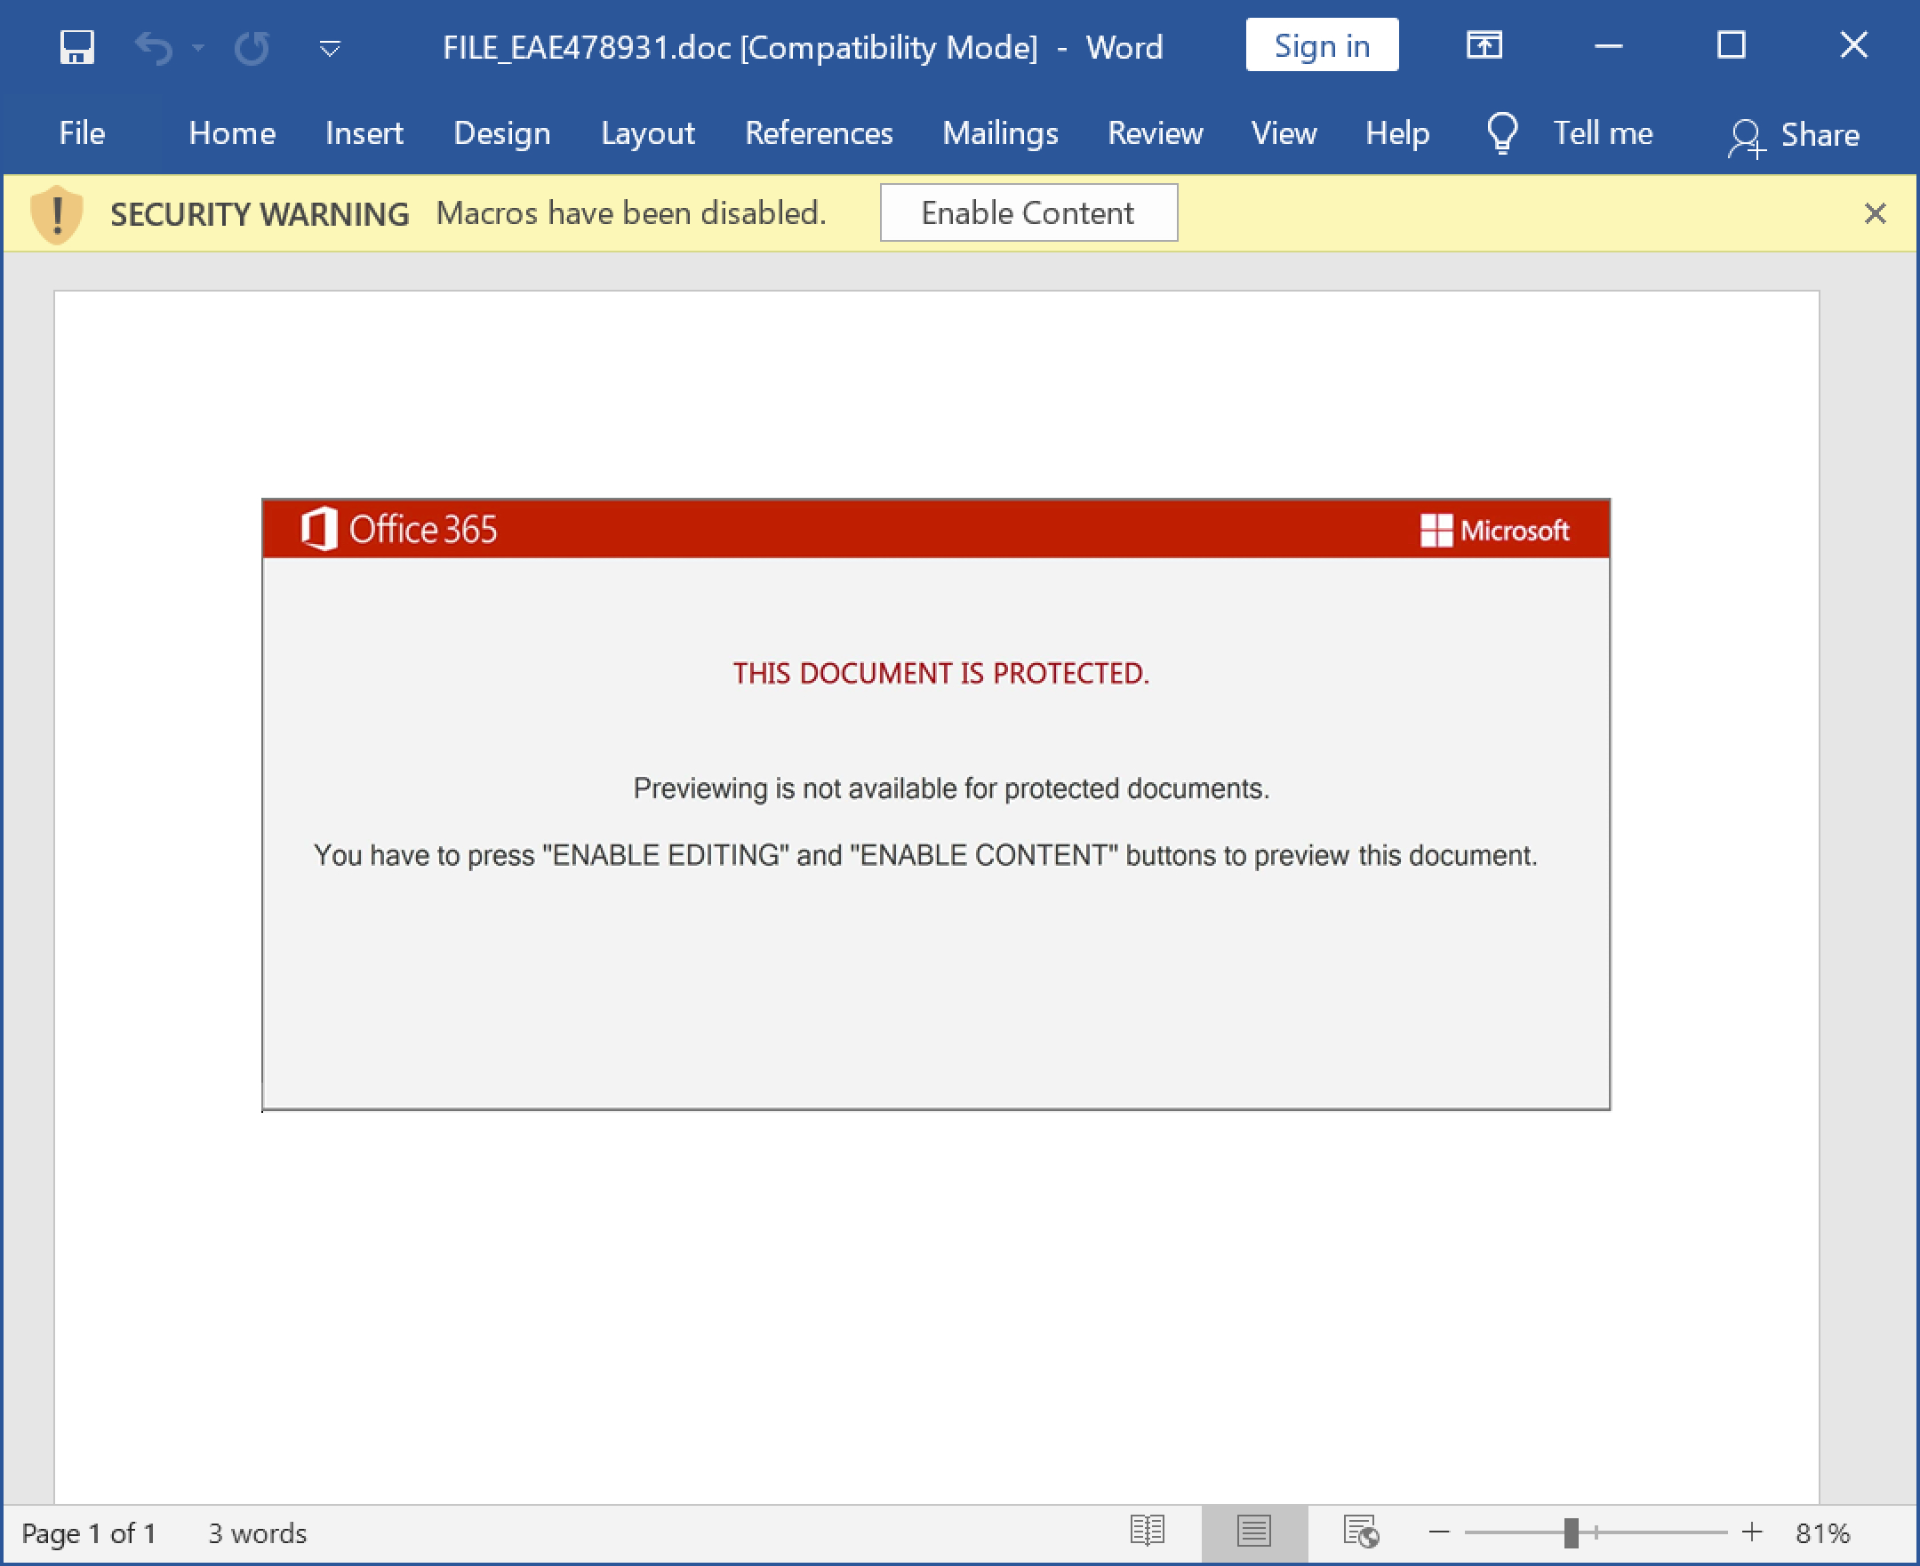The width and height of the screenshot is (1920, 1566).
Task: Click the zoom slider handle
Action: (1571, 1532)
